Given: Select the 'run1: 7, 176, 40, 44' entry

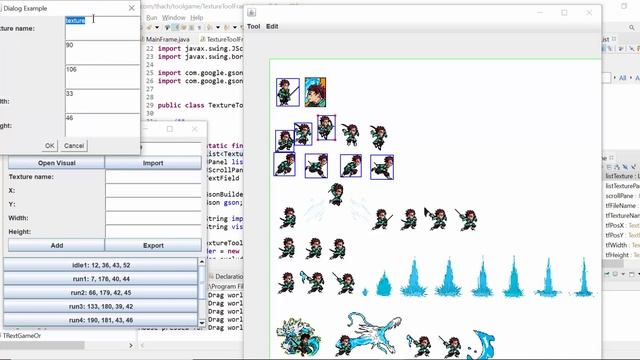Looking at the screenshot, I should 101,279.
